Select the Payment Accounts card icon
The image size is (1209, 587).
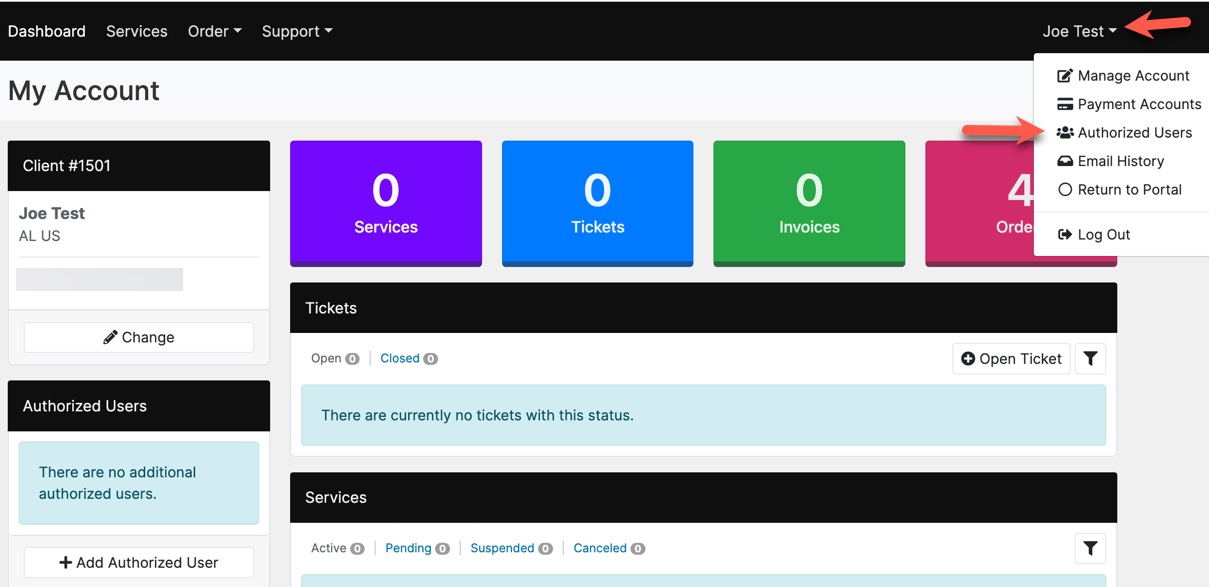(1066, 104)
